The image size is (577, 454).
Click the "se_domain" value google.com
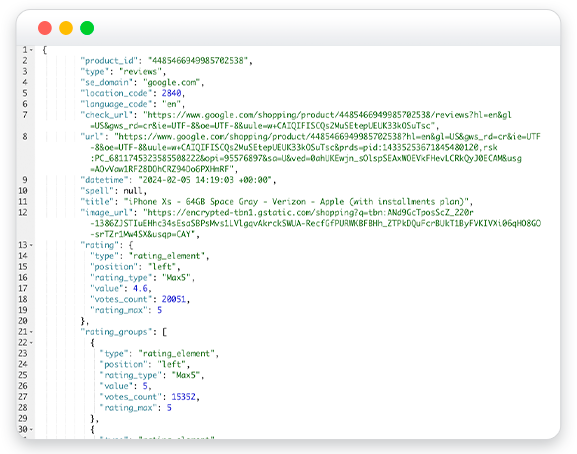point(171,82)
